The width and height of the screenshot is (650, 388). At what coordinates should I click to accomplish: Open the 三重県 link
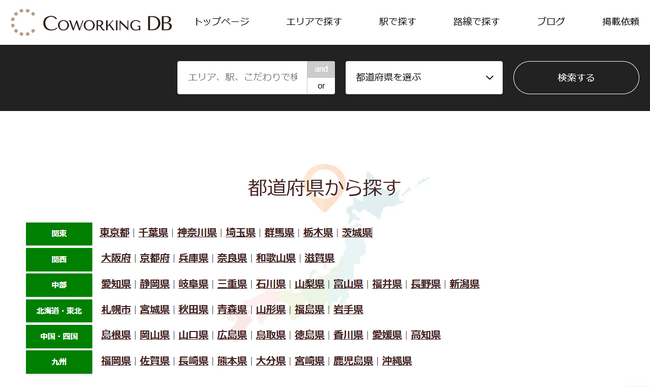coord(232,284)
